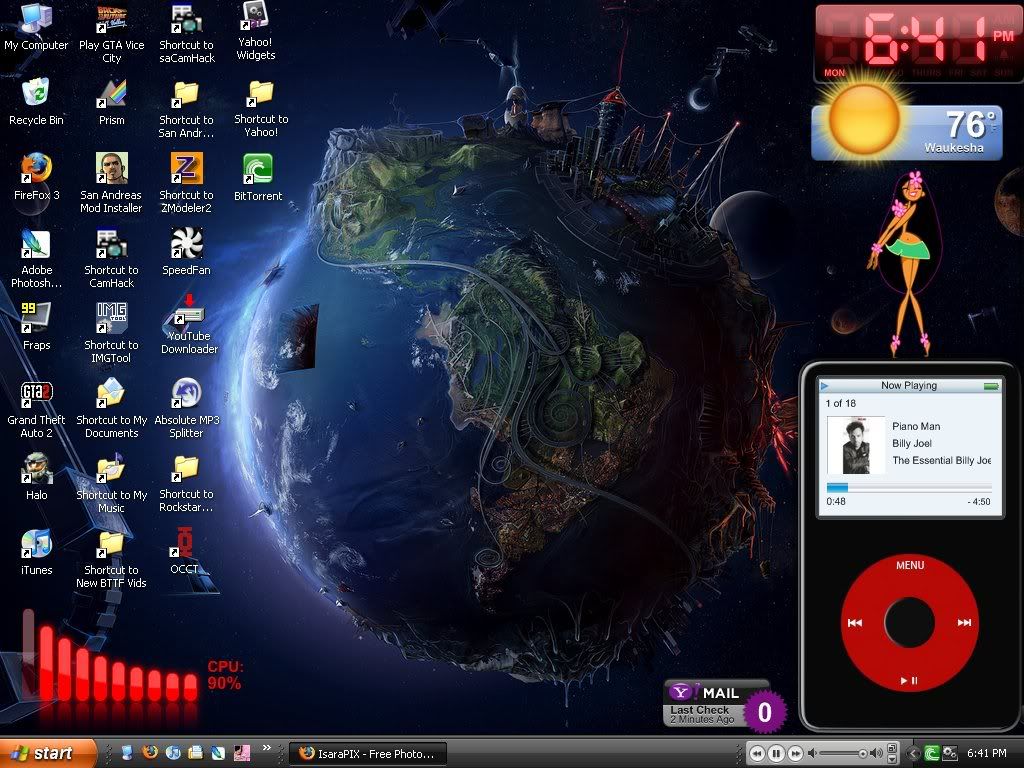Open the Recycle Bin
This screenshot has width=1024, height=768.
click(x=36, y=94)
